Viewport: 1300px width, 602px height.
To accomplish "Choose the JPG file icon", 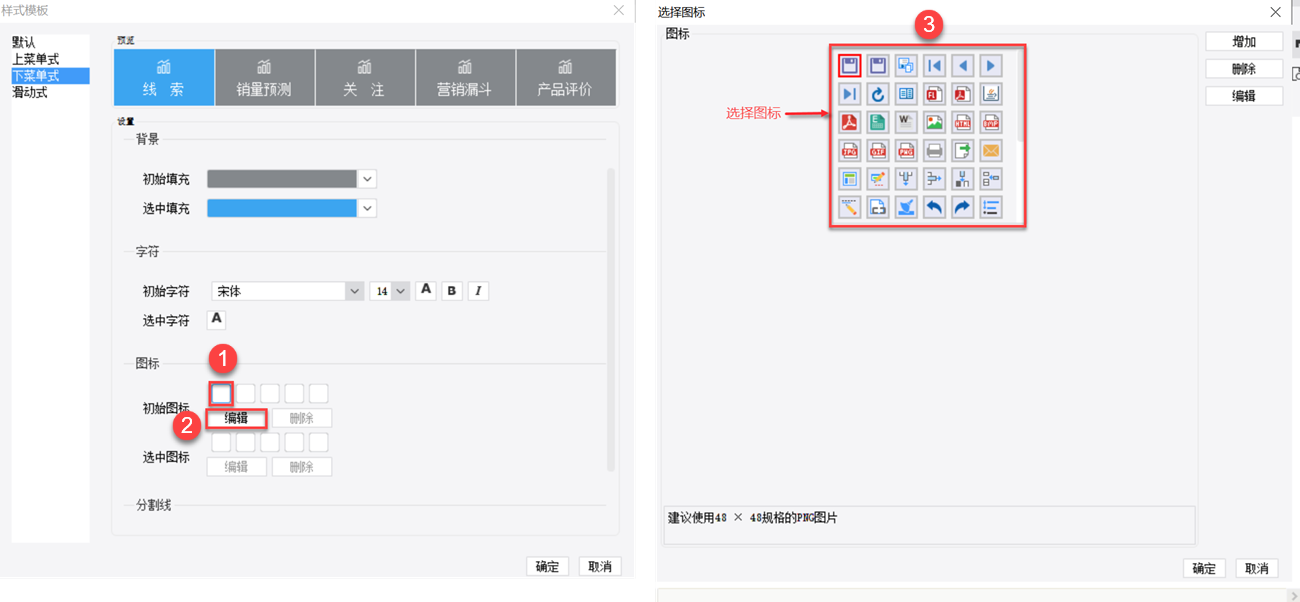I will [x=849, y=151].
